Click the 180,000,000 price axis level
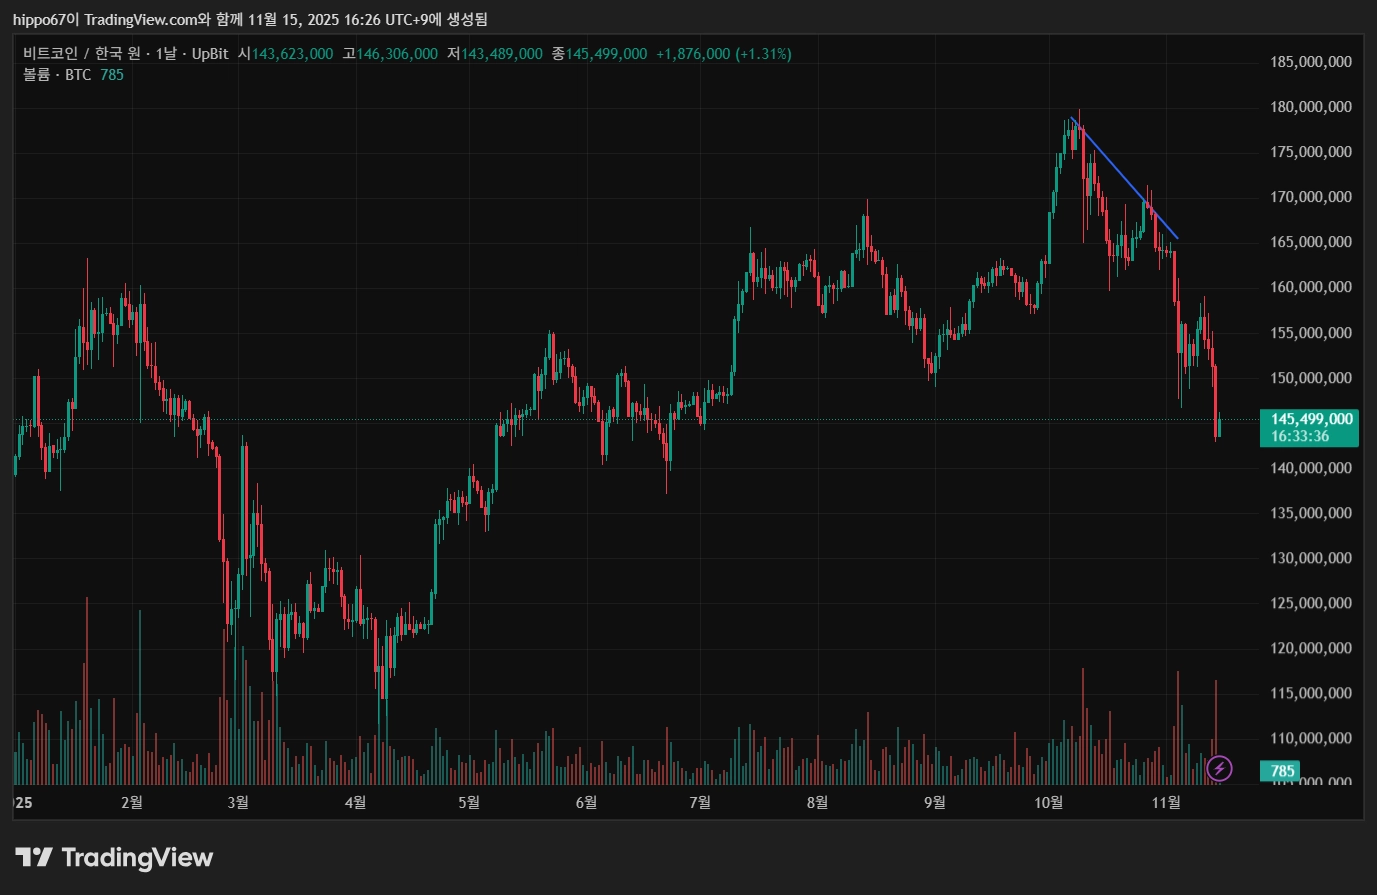Image resolution: width=1377 pixels, height=895 pixels. tap(1311, 107)
